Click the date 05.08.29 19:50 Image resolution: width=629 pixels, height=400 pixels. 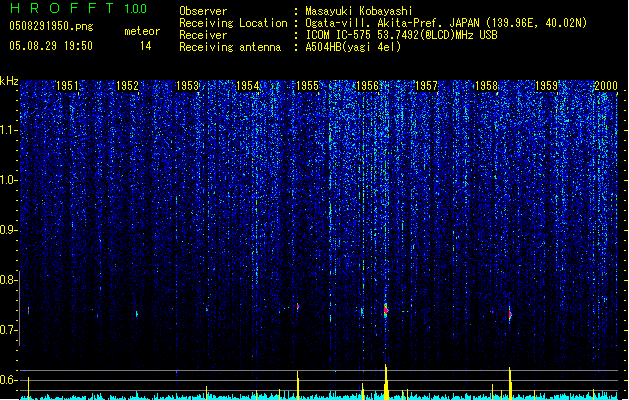click(x=51, y=46)
